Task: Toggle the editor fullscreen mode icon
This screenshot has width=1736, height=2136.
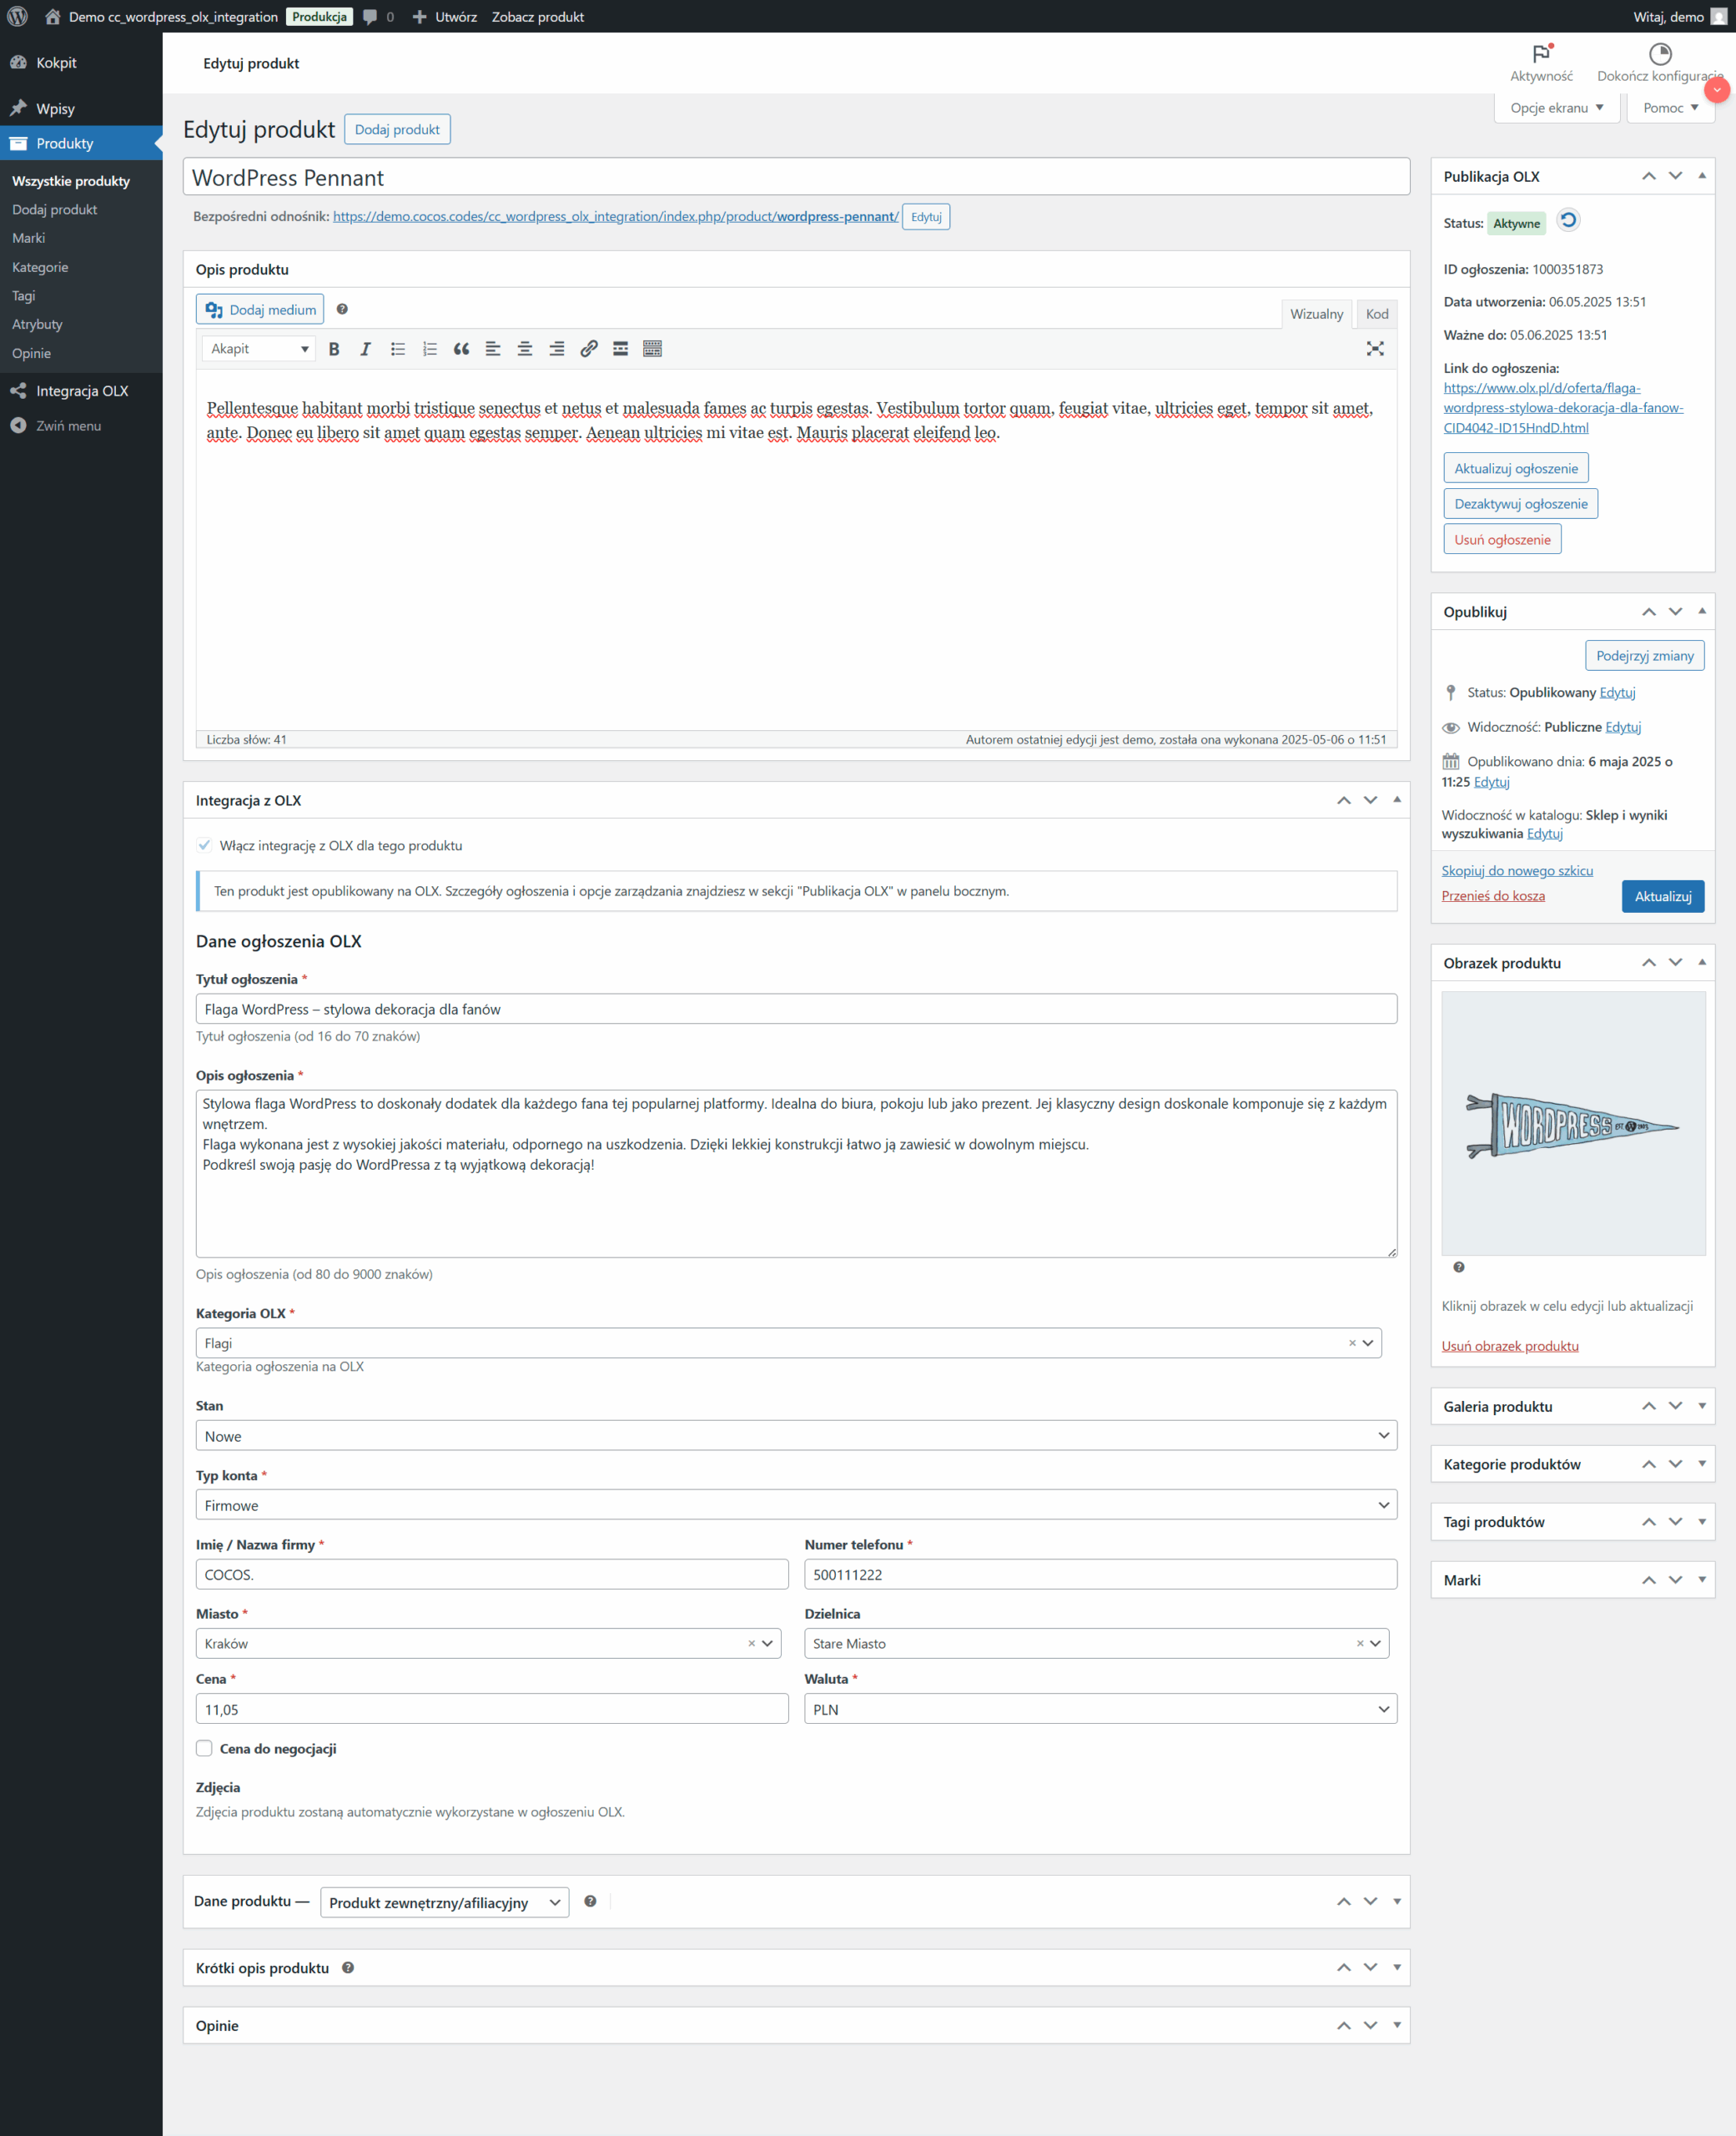Action: click(1375, 349)
